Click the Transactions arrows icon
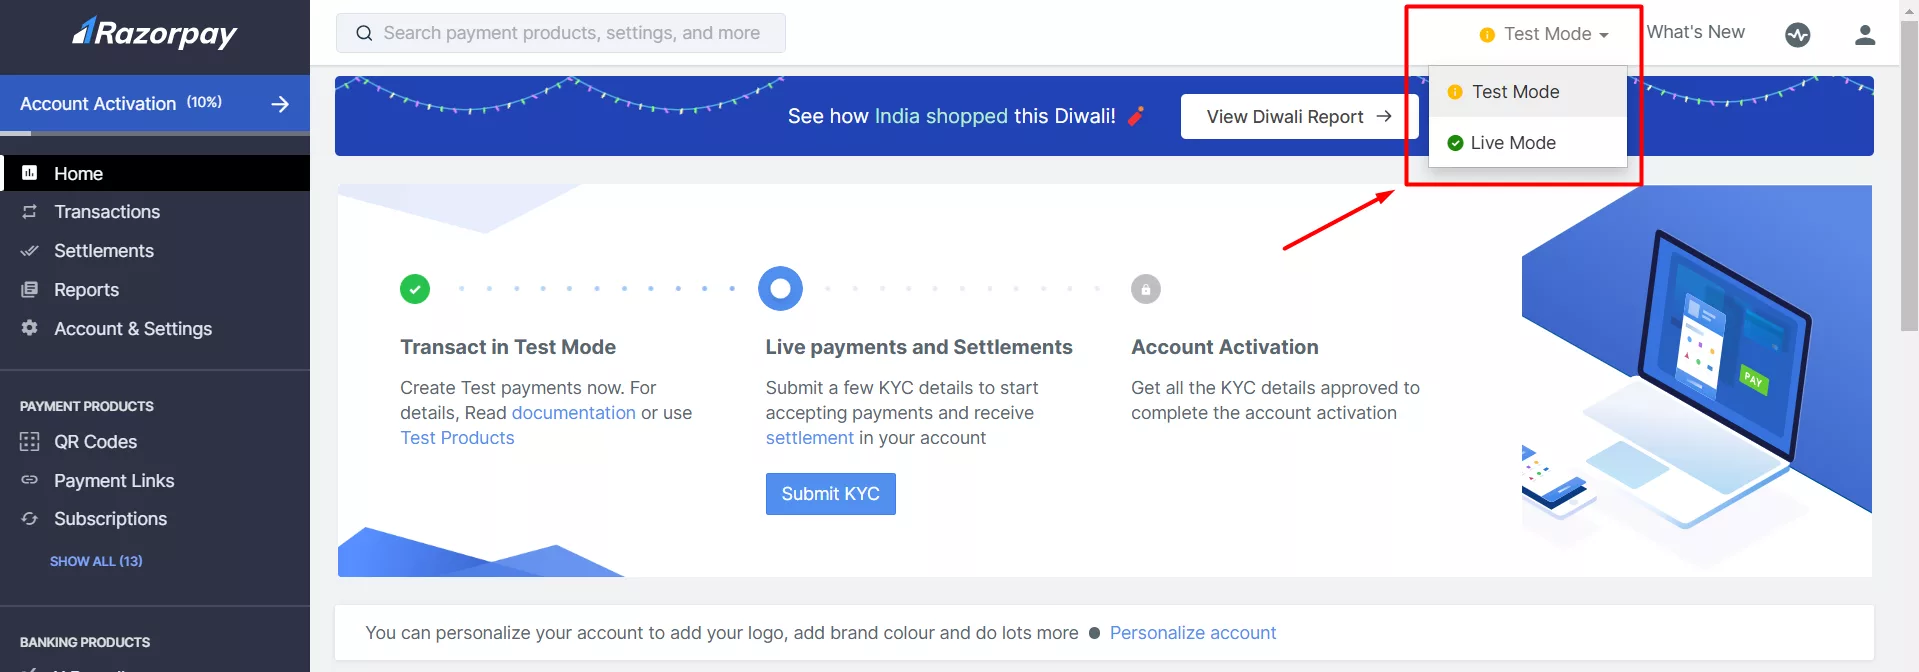1919x672 pixels. (30, 212)
